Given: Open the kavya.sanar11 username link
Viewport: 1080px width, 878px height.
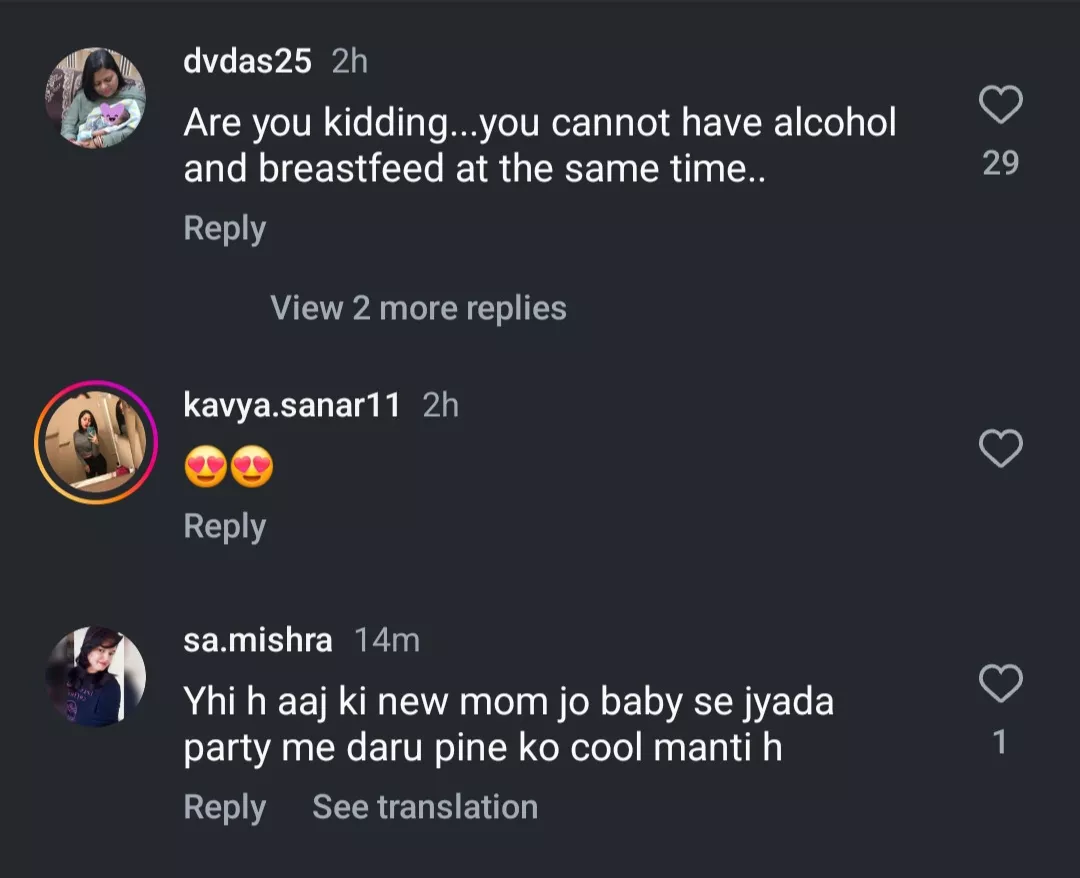Looking at the screenshot, I should [x=292, y=405].
